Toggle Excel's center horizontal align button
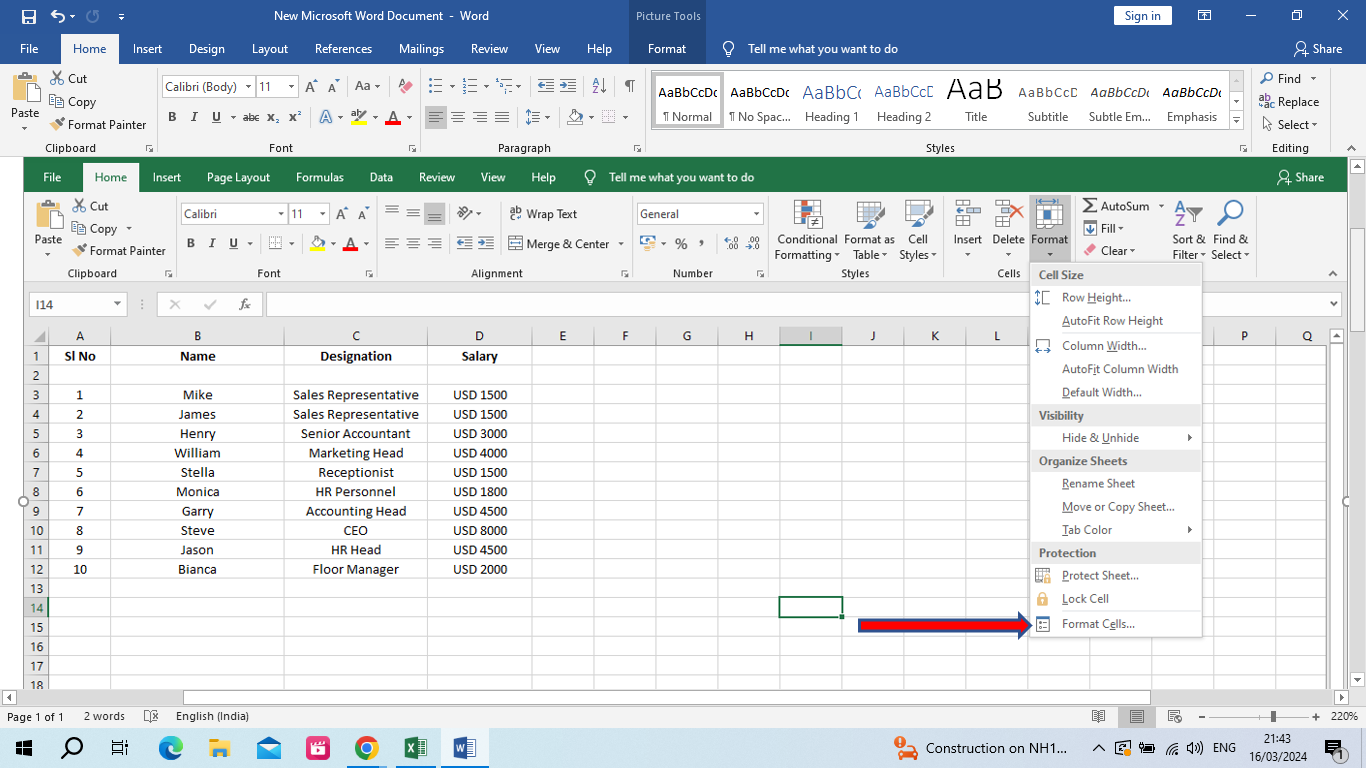This screenshot has width=1366, height=768. [413, 244]
